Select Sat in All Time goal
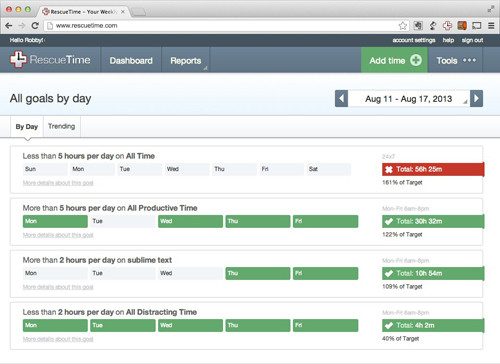500x364 pixels. pos(329,169)
